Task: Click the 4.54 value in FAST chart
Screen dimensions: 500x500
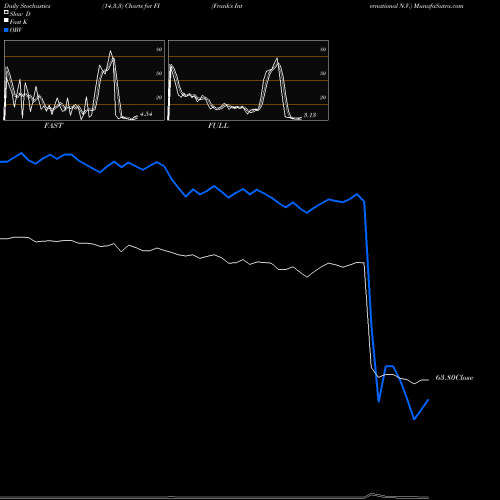Action: [x=146, y=114]
